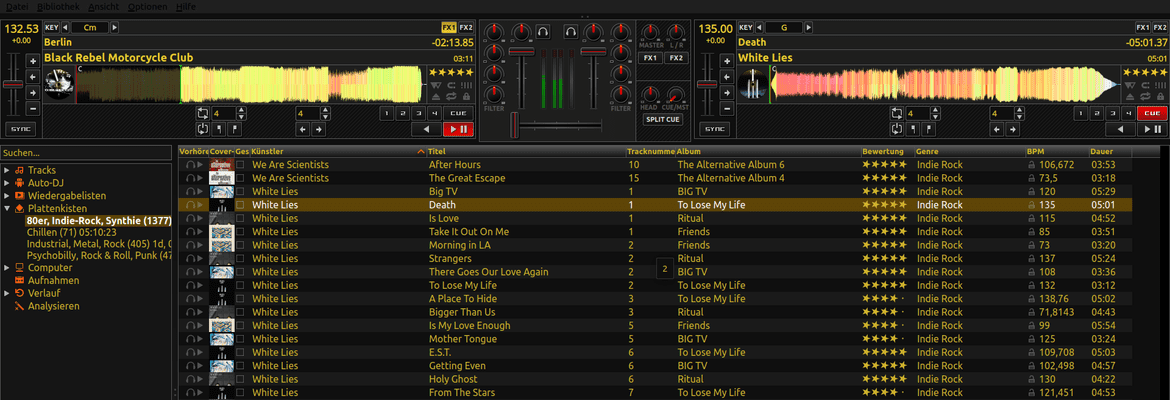Set loop-in marker on left deck
This screenshot has width=1170, height=400.
(x=219, y=129)
